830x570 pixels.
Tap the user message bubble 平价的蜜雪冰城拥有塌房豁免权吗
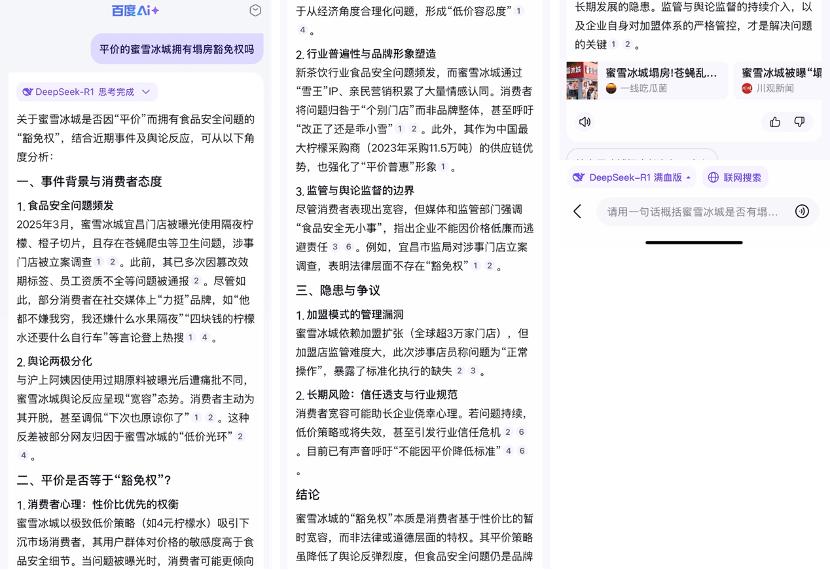click(x=177, y=49)
